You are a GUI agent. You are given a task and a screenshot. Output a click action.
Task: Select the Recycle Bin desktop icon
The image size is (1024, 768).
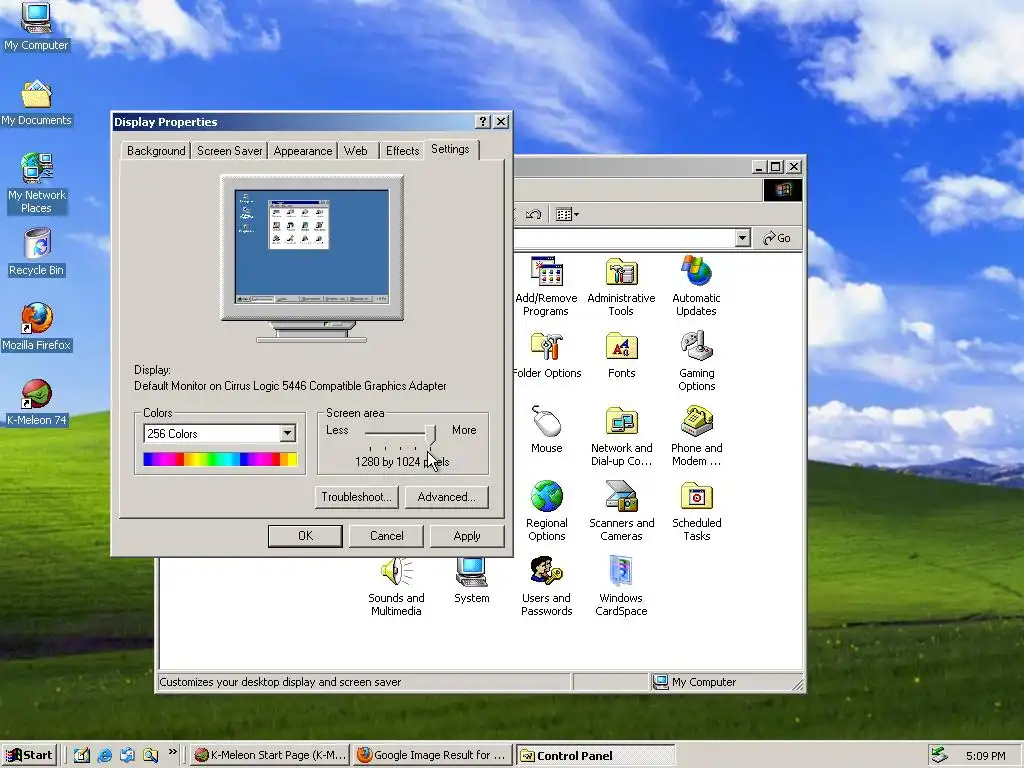pos(36,252)
